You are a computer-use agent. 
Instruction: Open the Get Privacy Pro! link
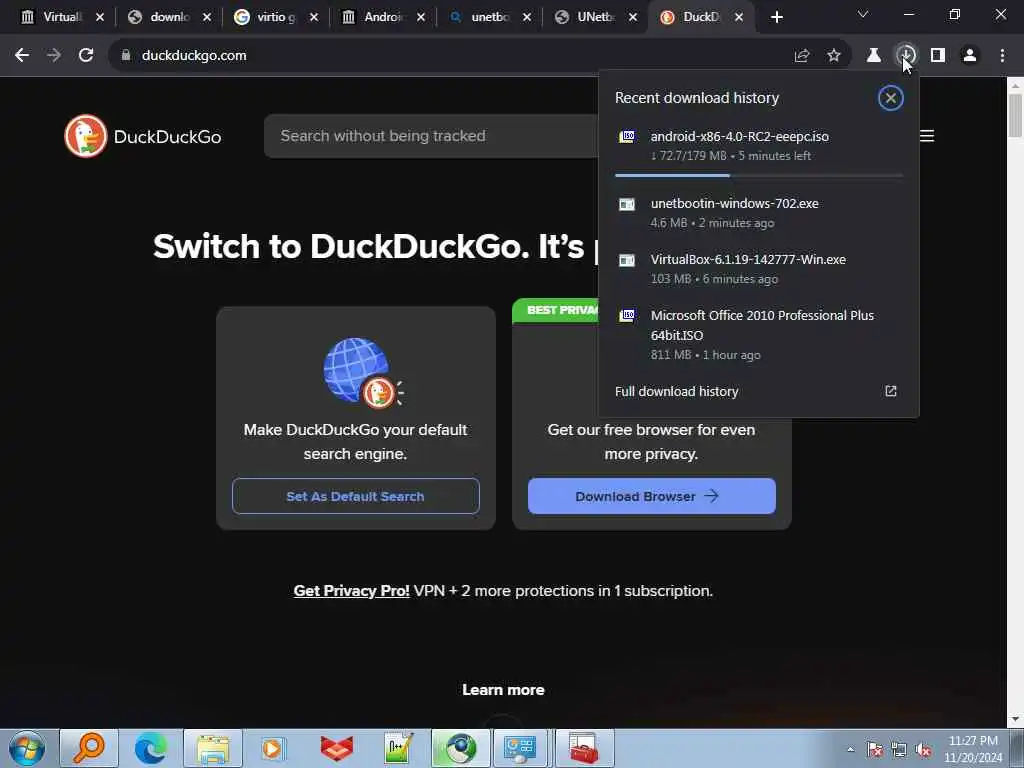pos(351,590)
